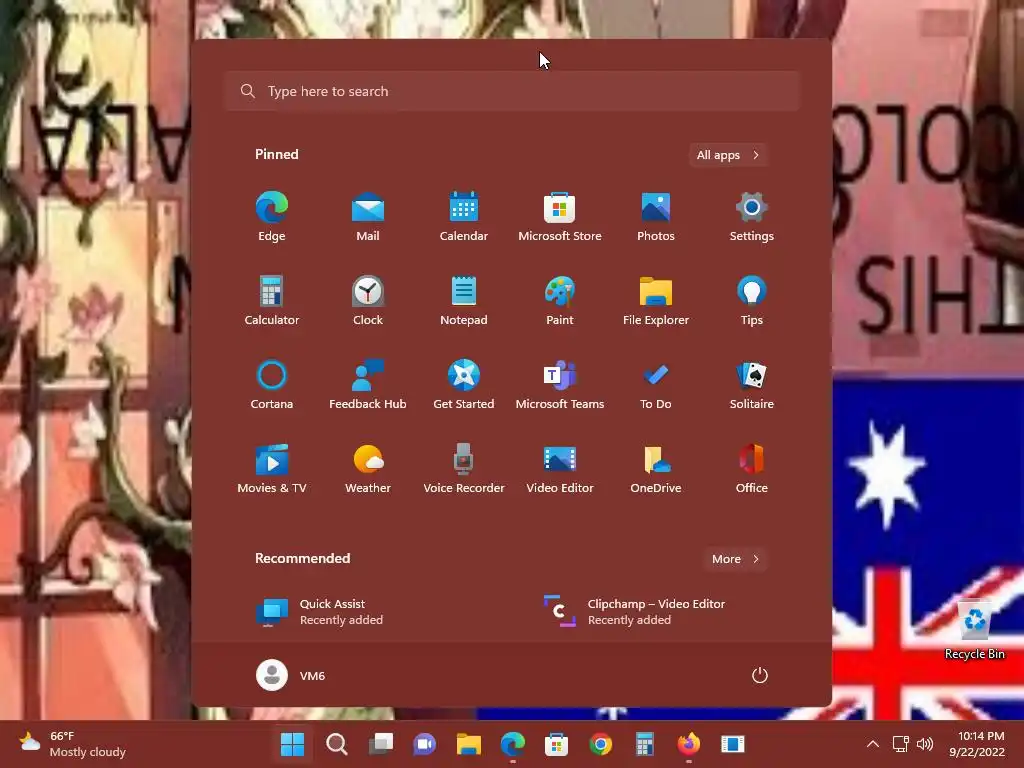
Task: Open the weather widget showing 66°F
Action: [72, 744]
